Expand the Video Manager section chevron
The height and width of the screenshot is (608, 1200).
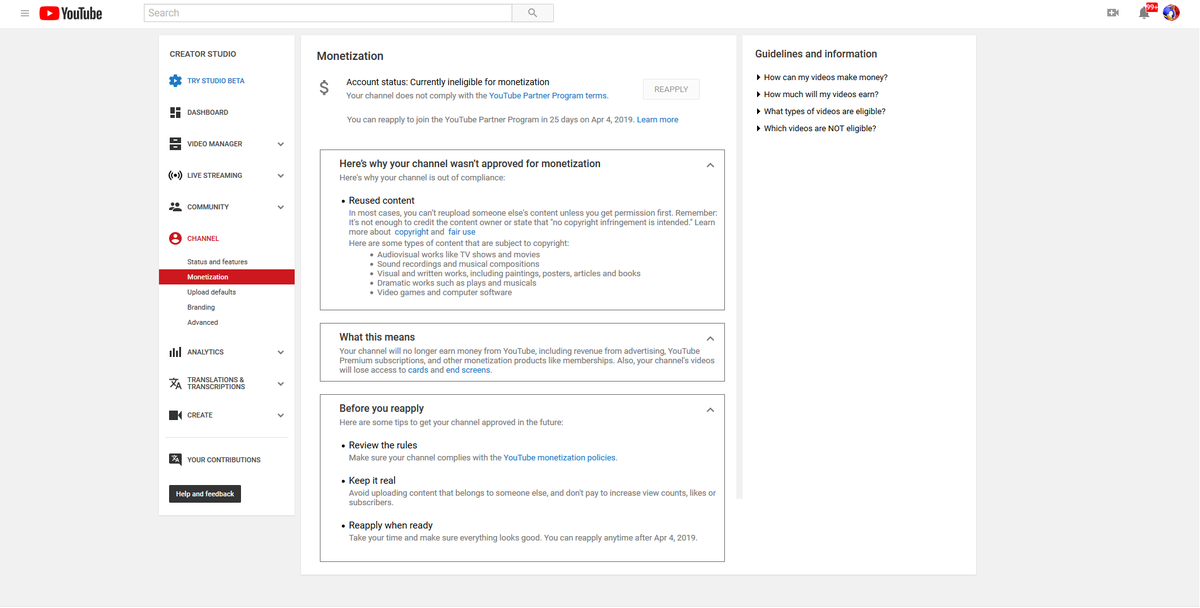pos(281,144)
